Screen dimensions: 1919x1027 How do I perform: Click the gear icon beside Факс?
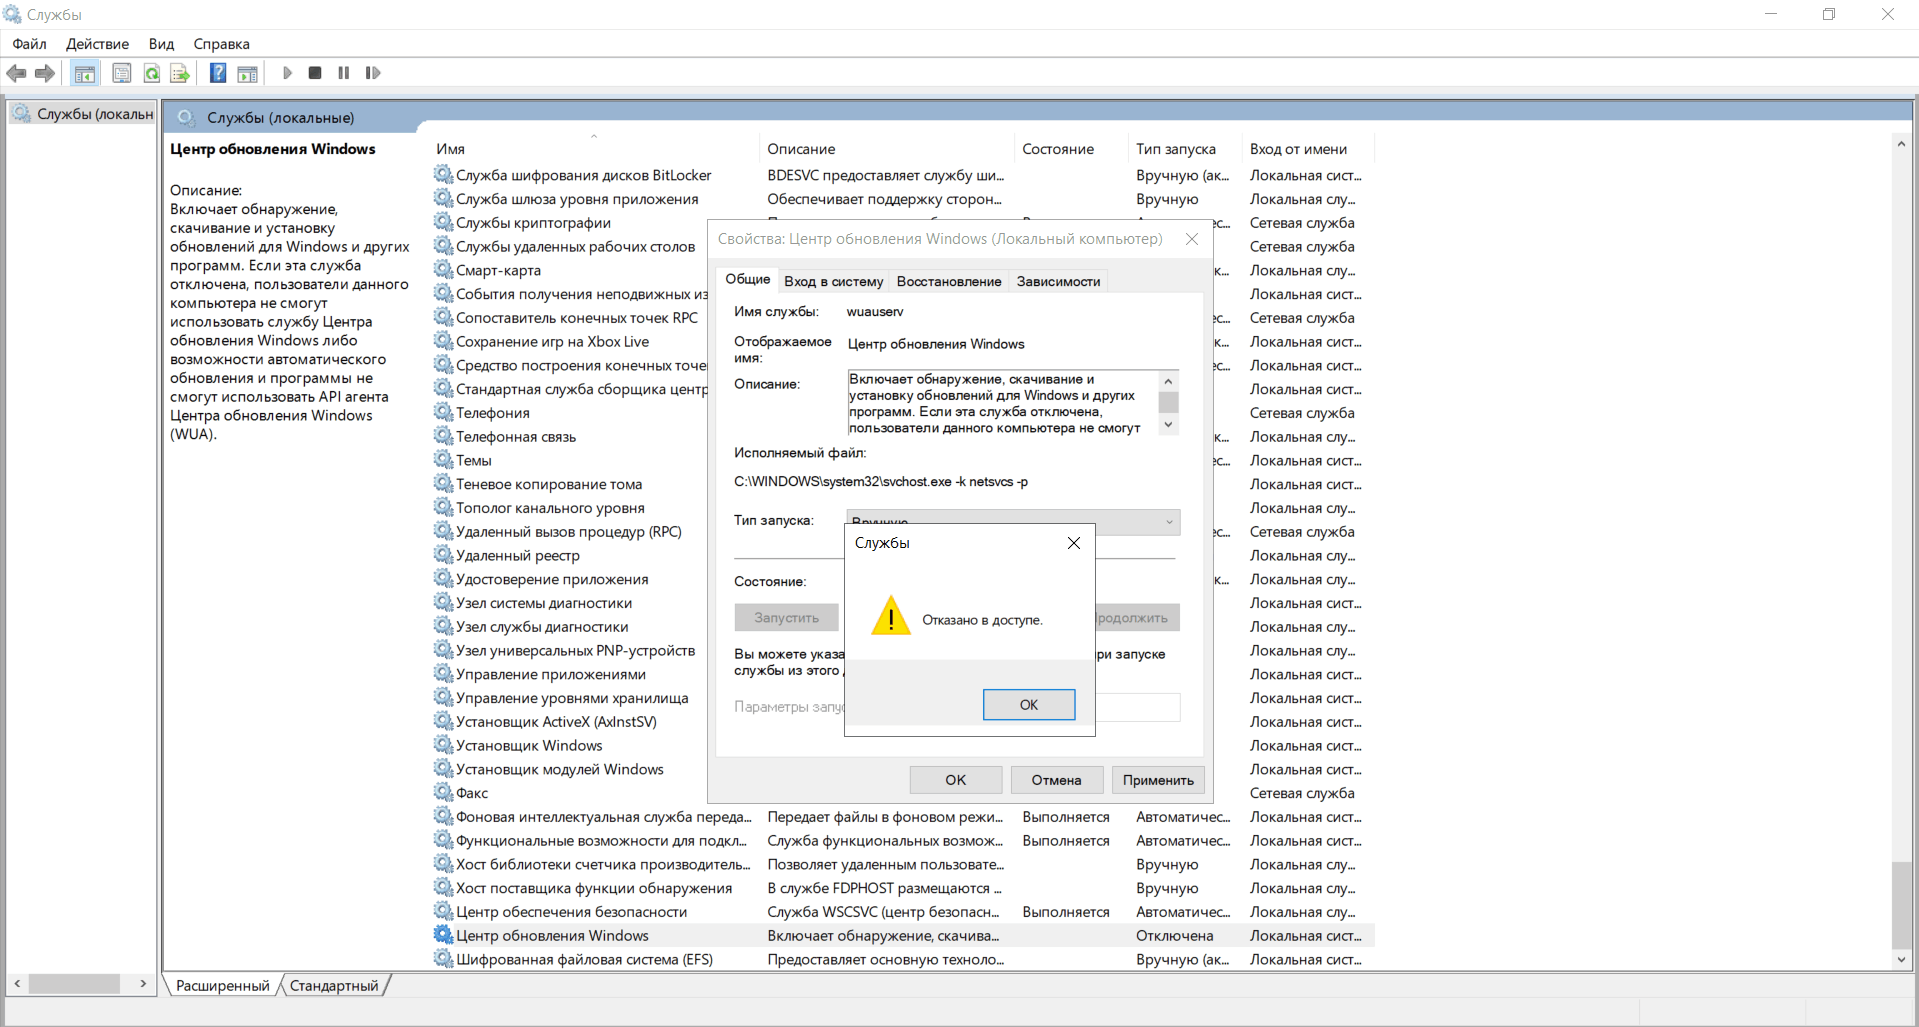(443, 792)
